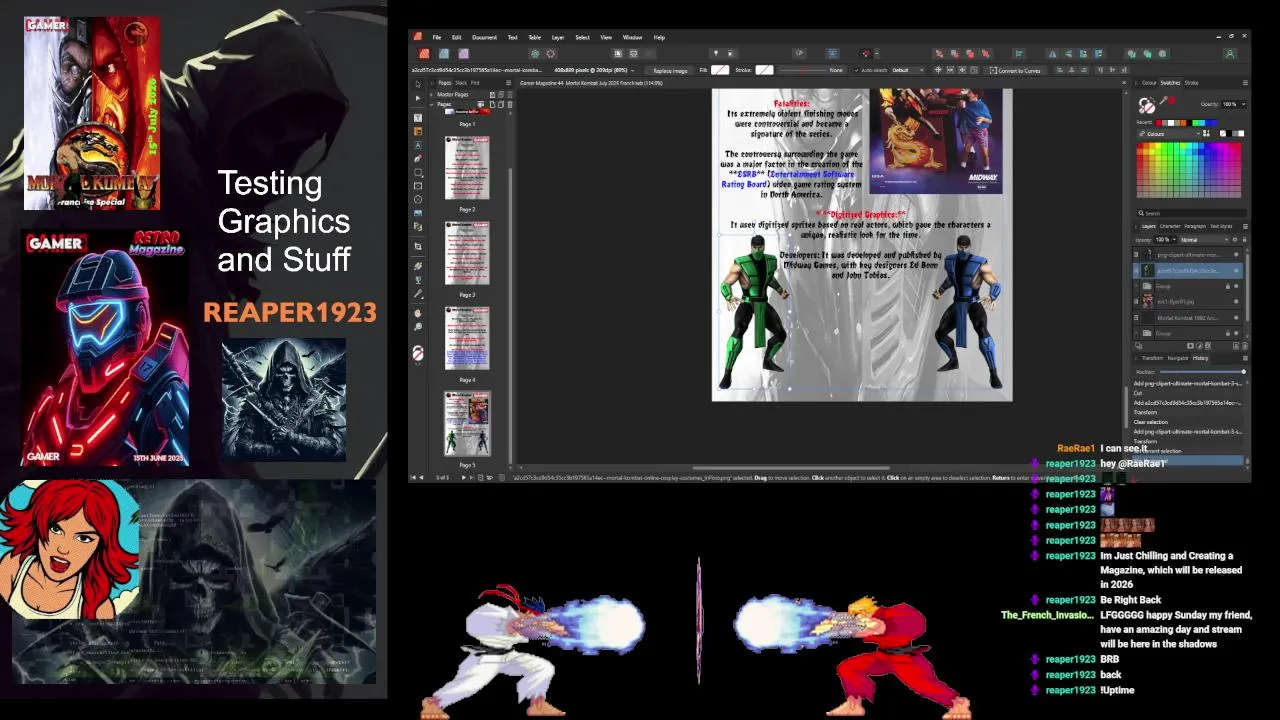
Task: Click the mask layer icon below layers list
Action: [x=1190, y=346]
